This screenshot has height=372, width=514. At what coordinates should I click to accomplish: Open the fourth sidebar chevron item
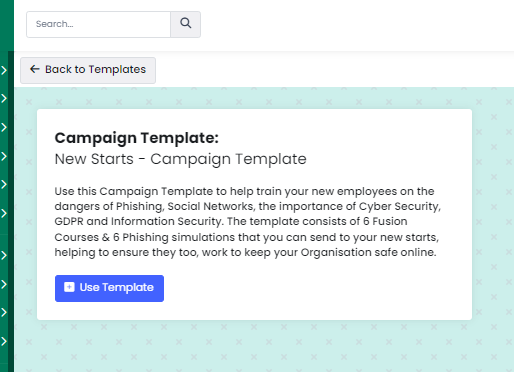coord(4,156)
